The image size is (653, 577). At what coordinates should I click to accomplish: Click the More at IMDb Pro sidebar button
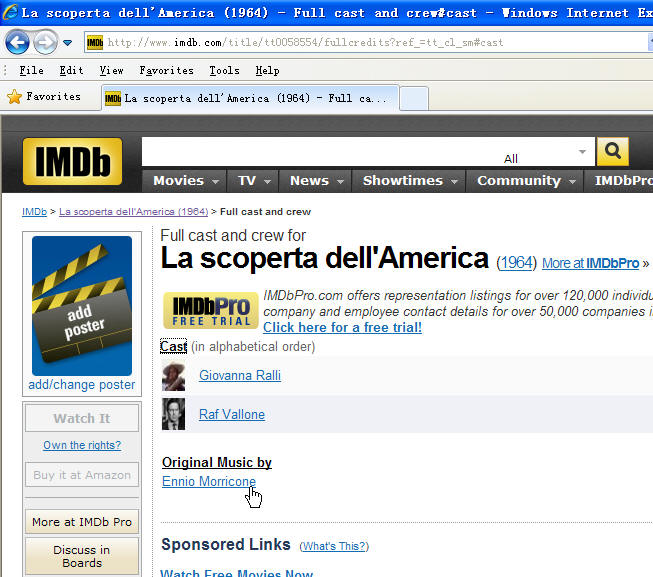coord(82,522)
